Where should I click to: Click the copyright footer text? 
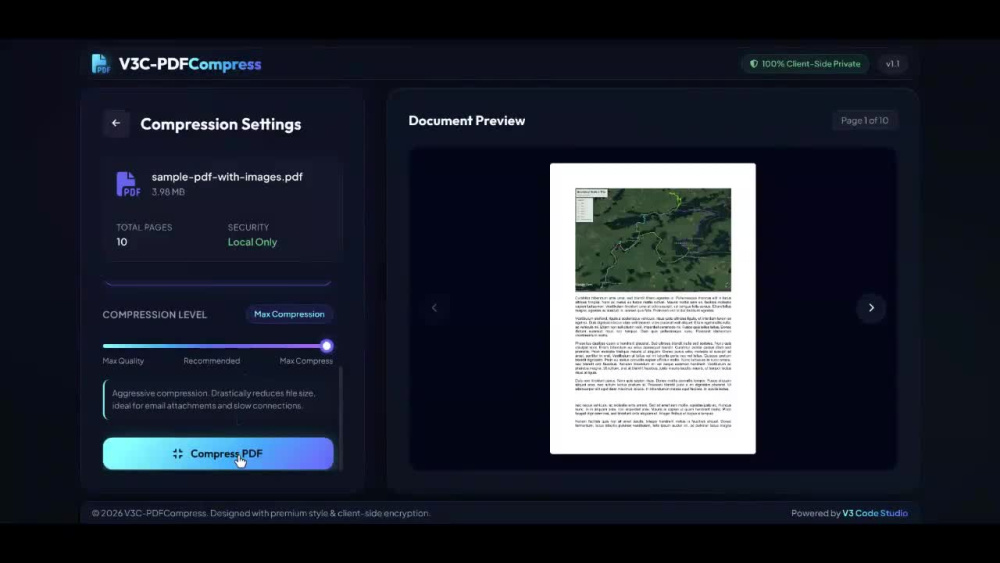[261, 513]
